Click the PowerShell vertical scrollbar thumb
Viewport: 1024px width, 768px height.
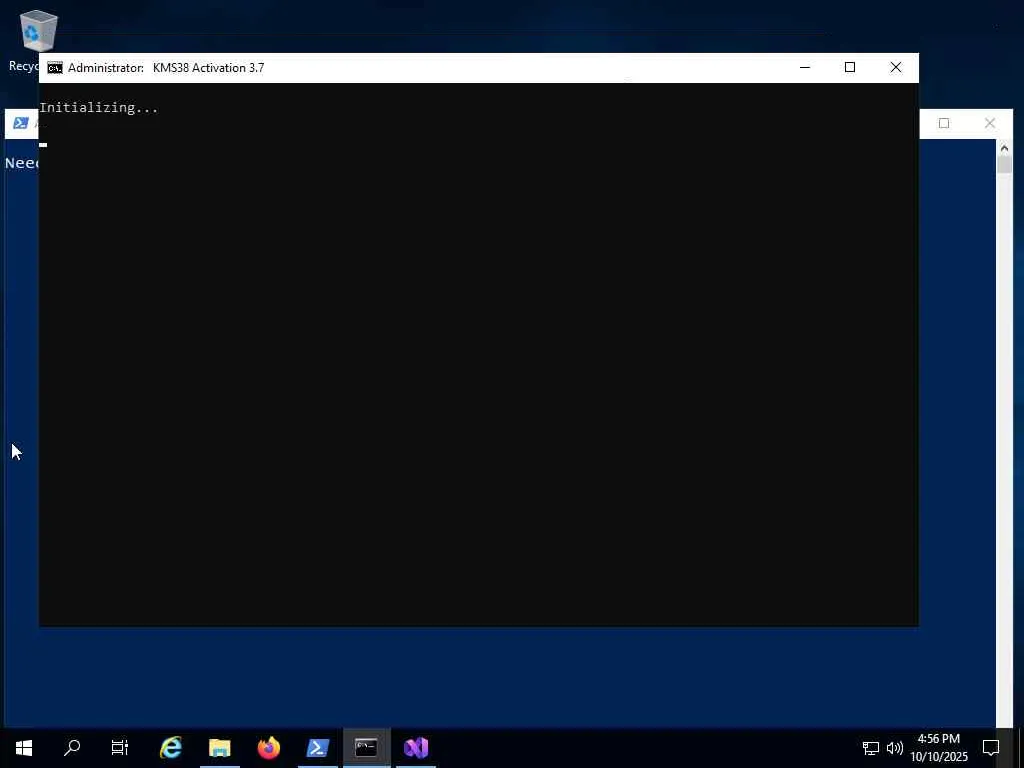pyautogui.click(x=1004, y=165)
